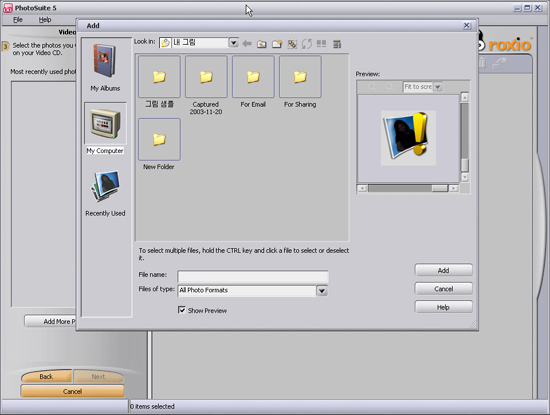Open the Help menu
Image resolution: width=550 pixels, height=415 pixels.
[45, 20]
